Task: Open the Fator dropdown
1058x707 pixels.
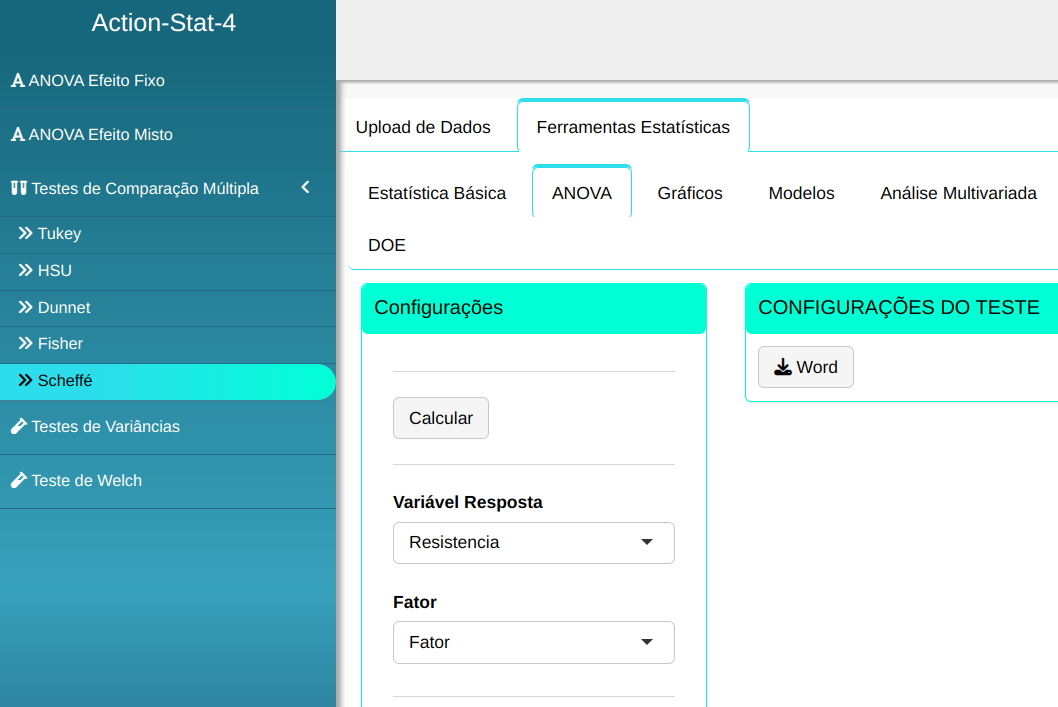Action: (533, 643)
